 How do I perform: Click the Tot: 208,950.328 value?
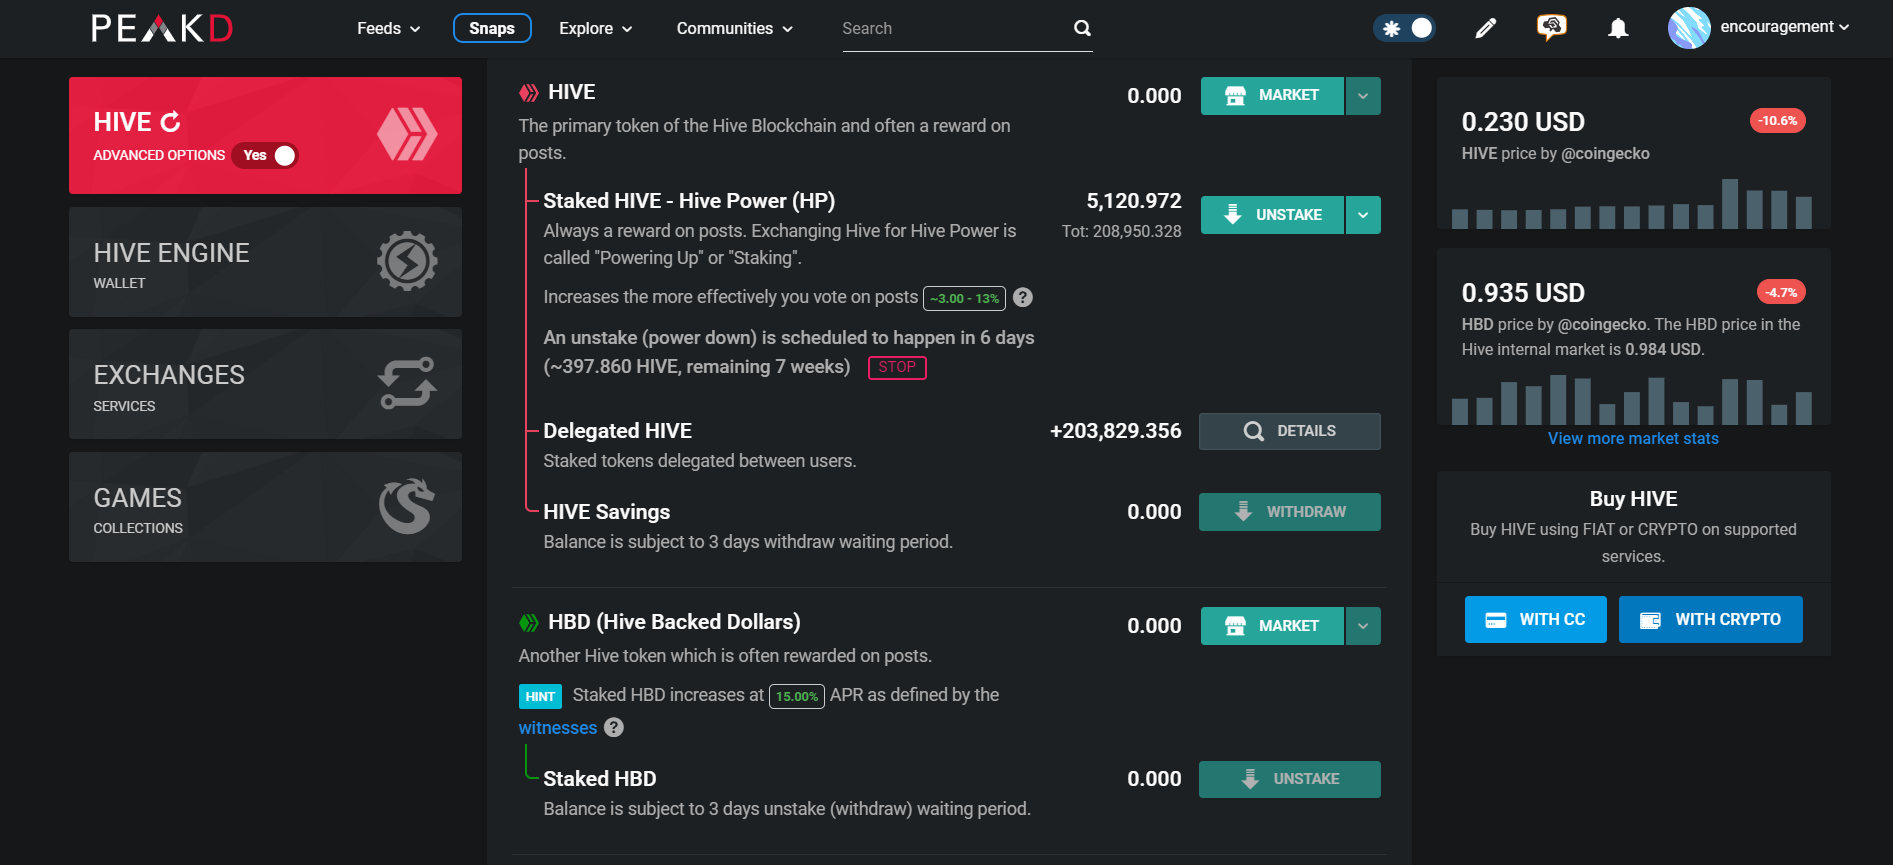pos(1121,231)
